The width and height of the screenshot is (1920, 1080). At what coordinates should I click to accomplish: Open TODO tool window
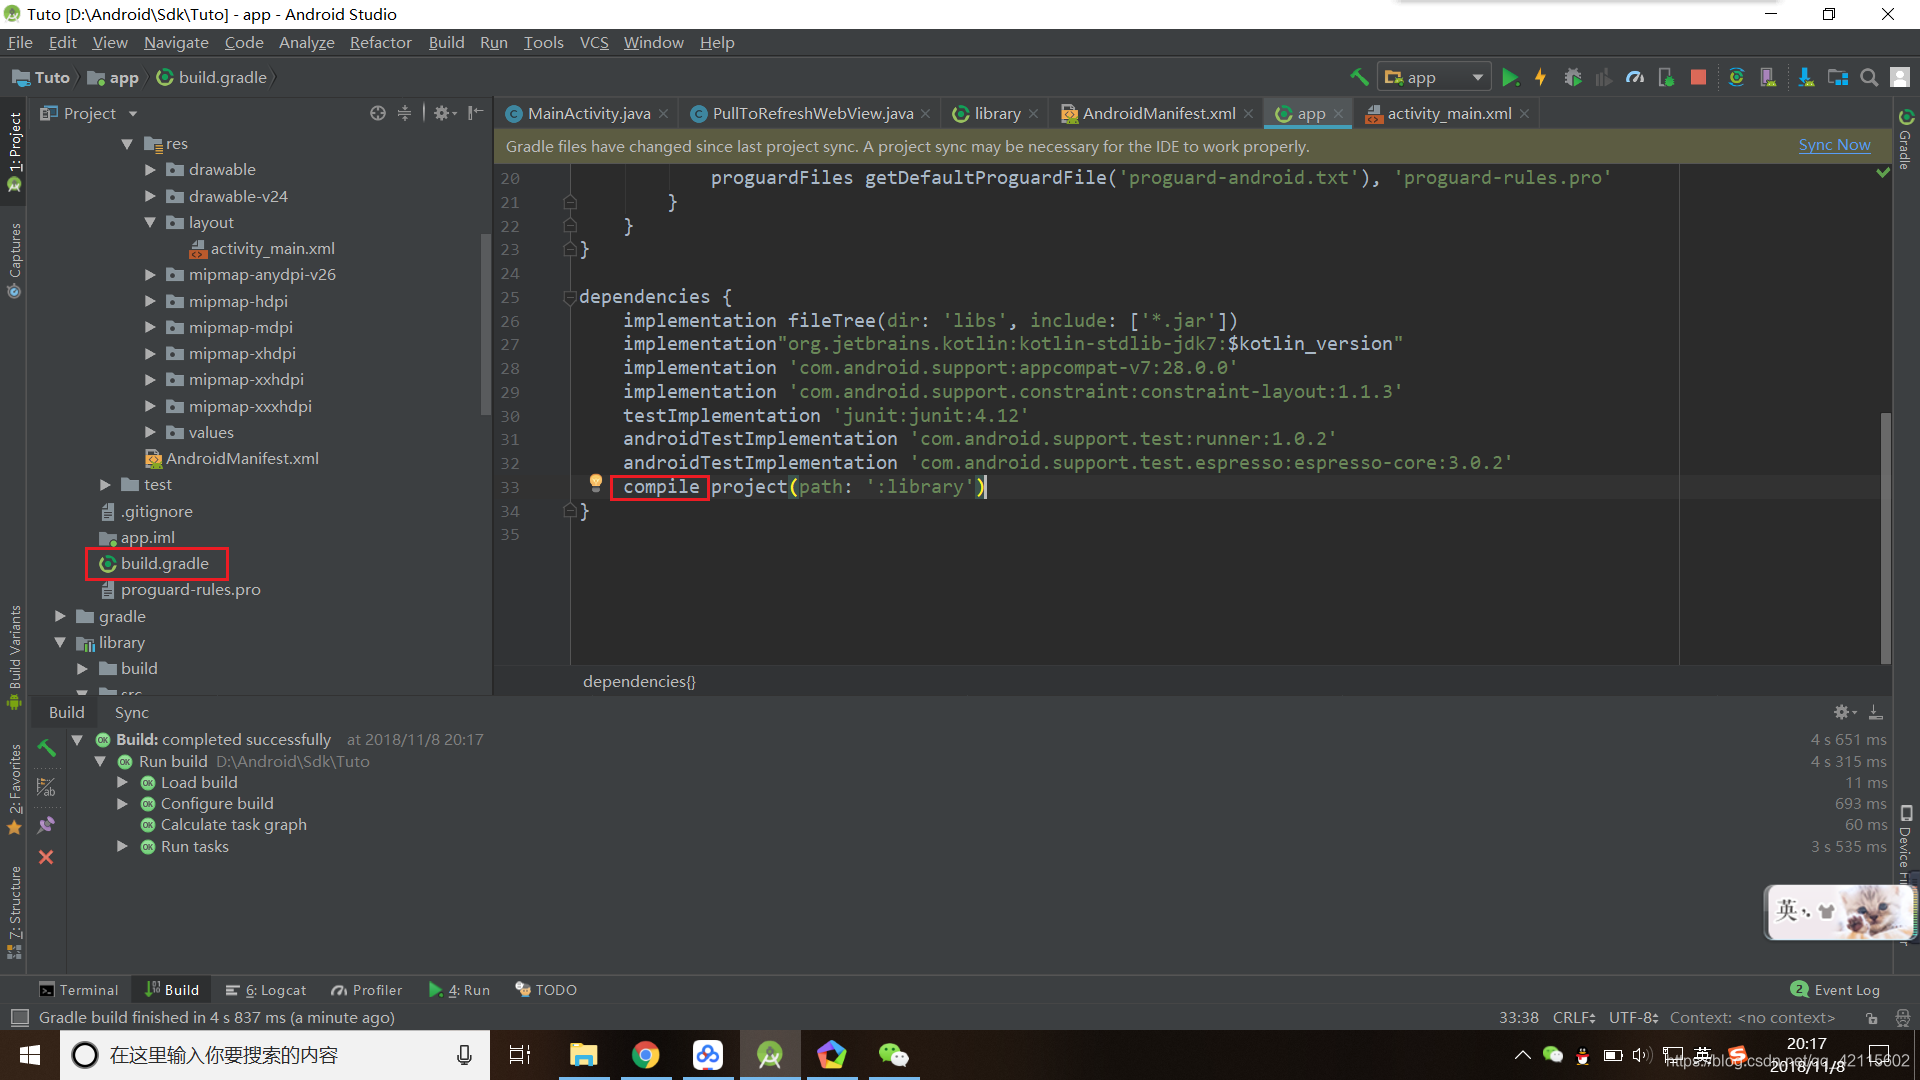546,990
